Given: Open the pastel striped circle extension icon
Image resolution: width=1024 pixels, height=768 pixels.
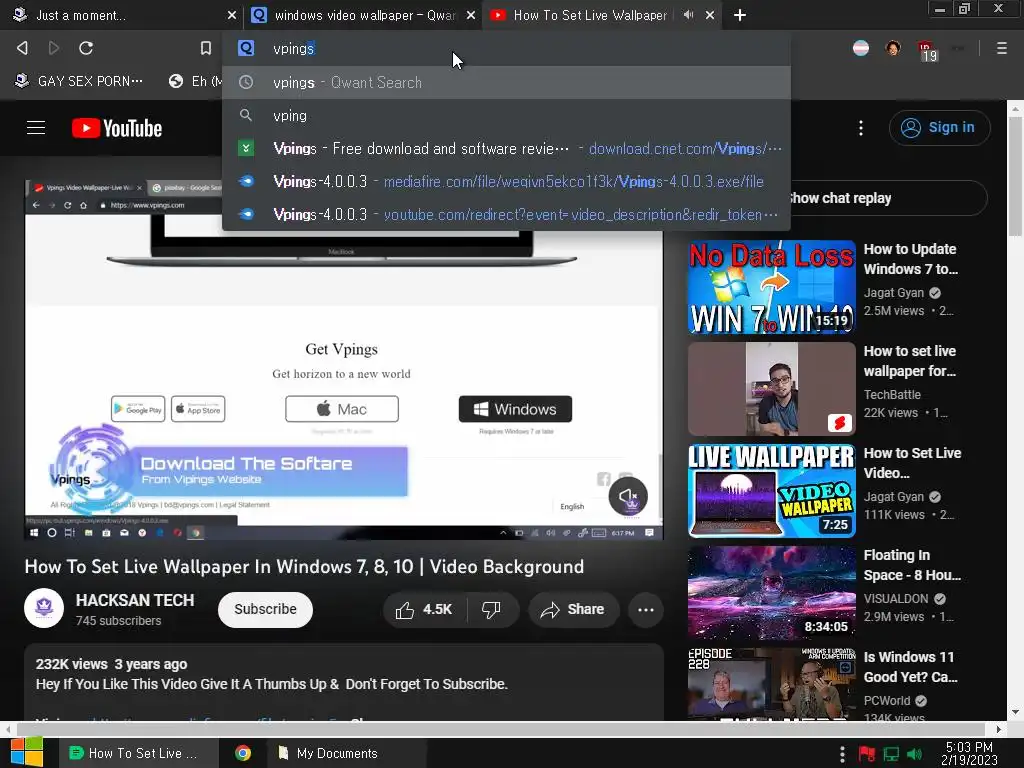Looking at the screenshot, I should (861, 48).
